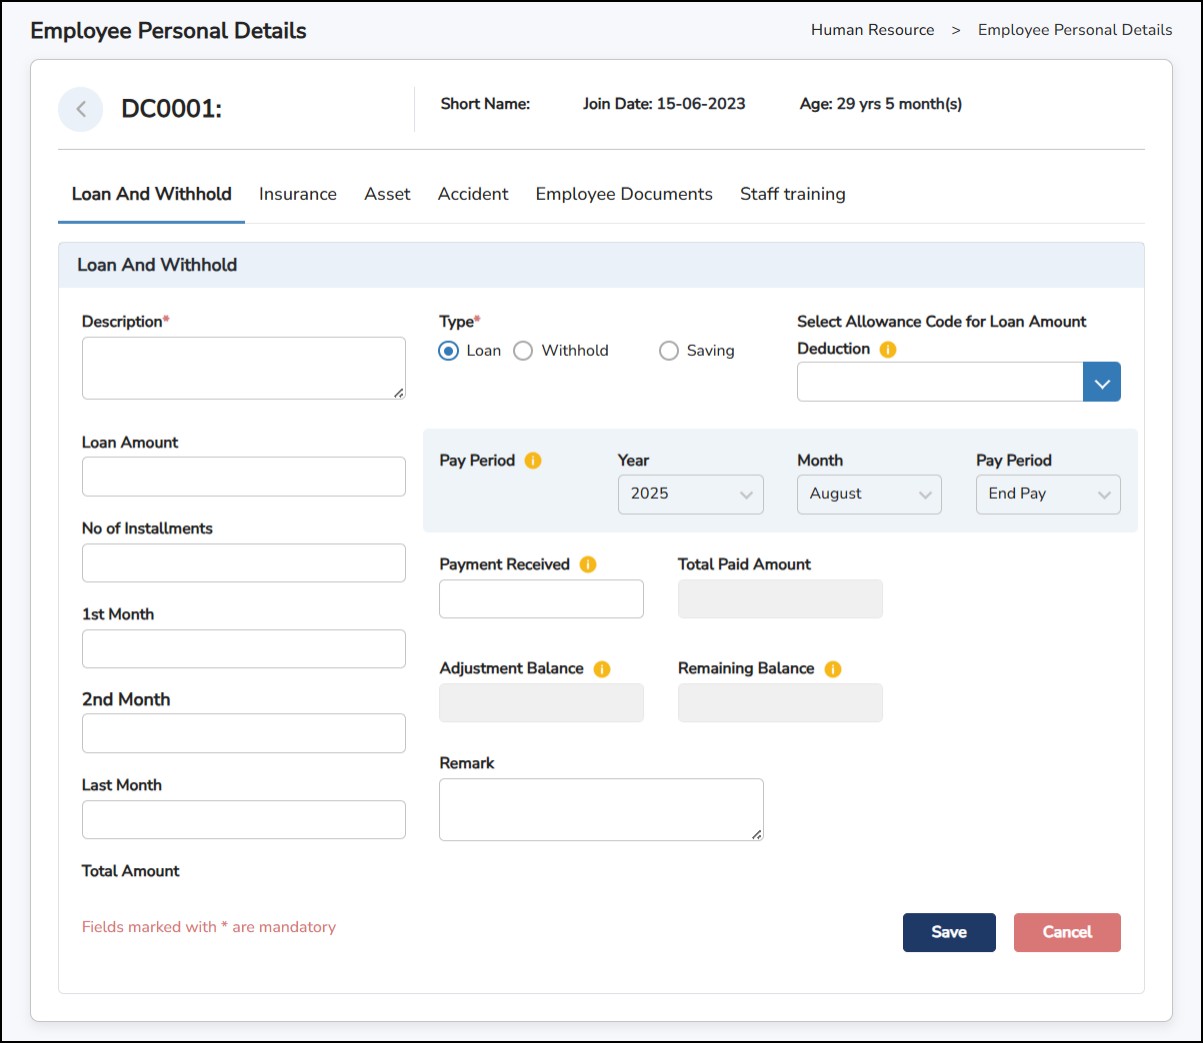Switch to the Insurance tab

tap(297, 194)
